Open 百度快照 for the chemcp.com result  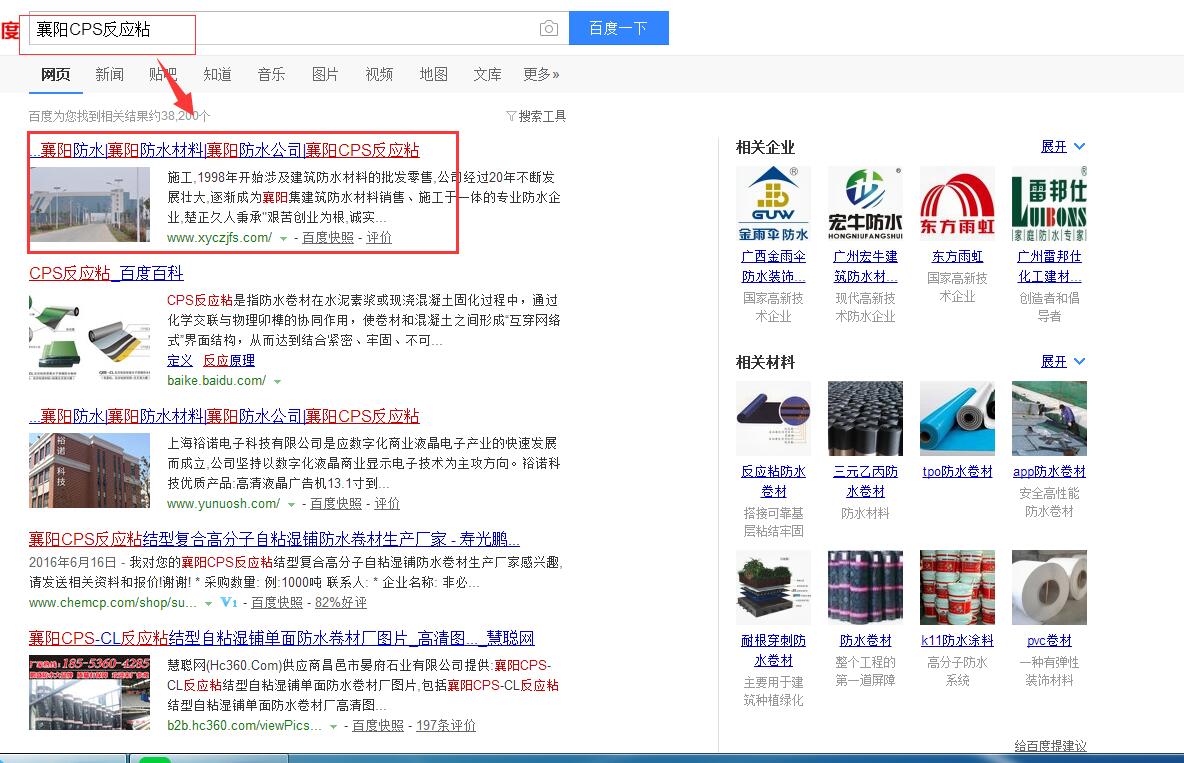[277, 602]
